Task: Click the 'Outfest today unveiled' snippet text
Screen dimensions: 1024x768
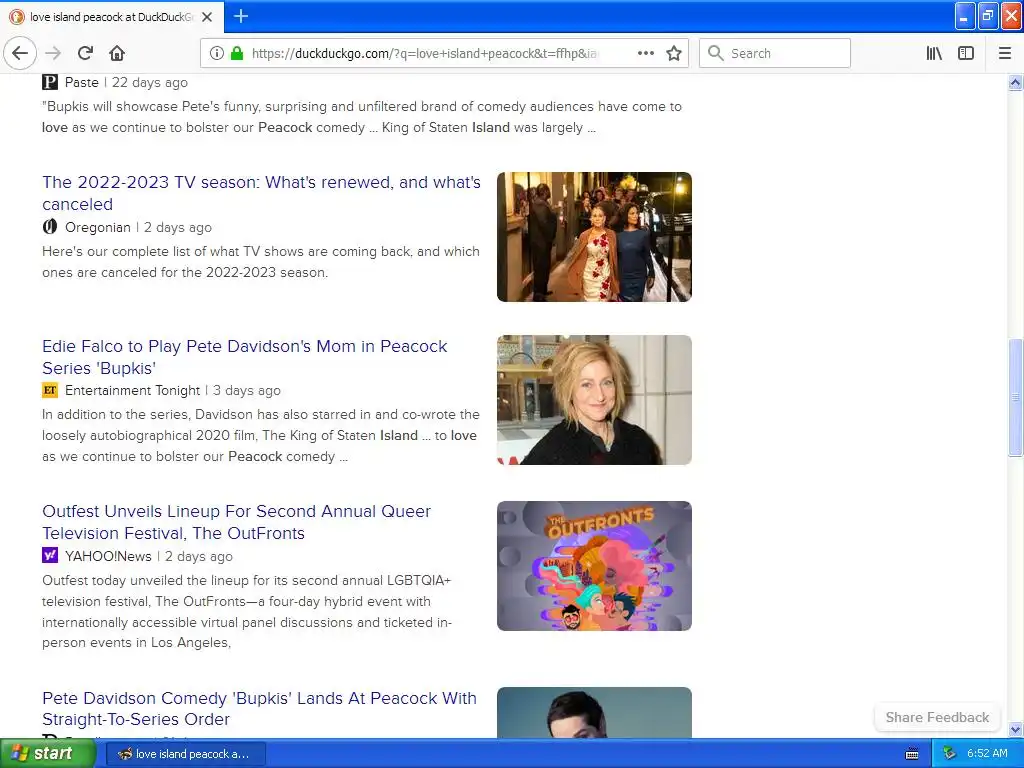Action: 247,611
